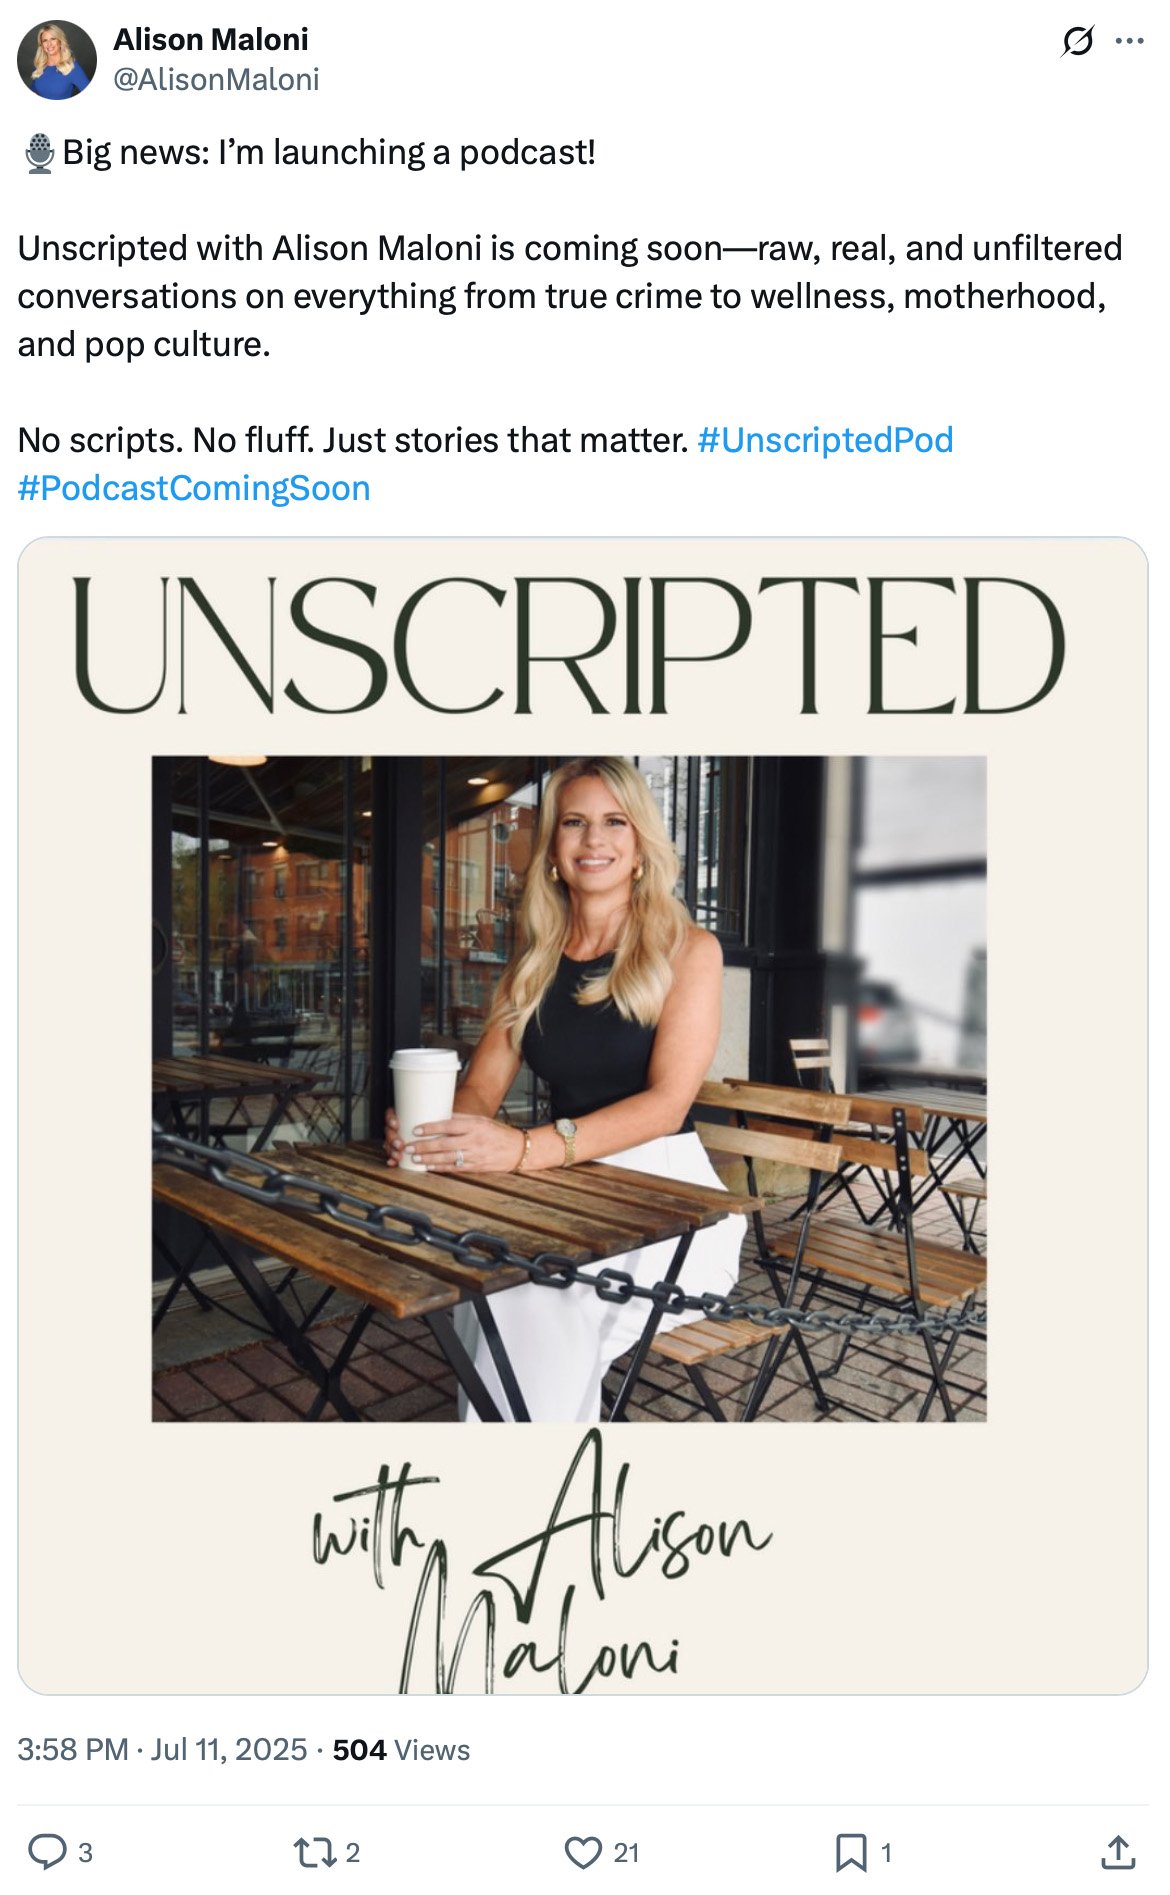Open the more options ellipsis menu
1170x1895 pixels.
click(x=1132, y=42)
